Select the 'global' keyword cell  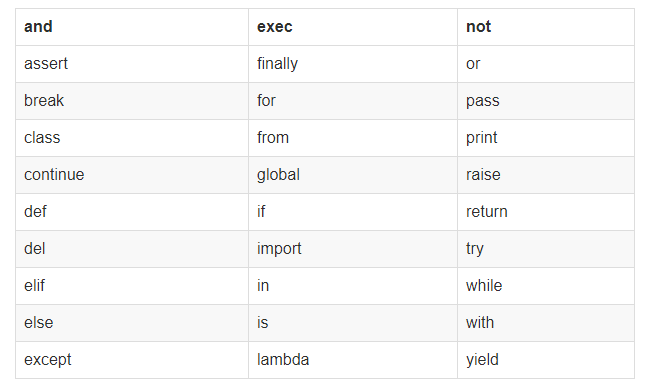[353, 175]
